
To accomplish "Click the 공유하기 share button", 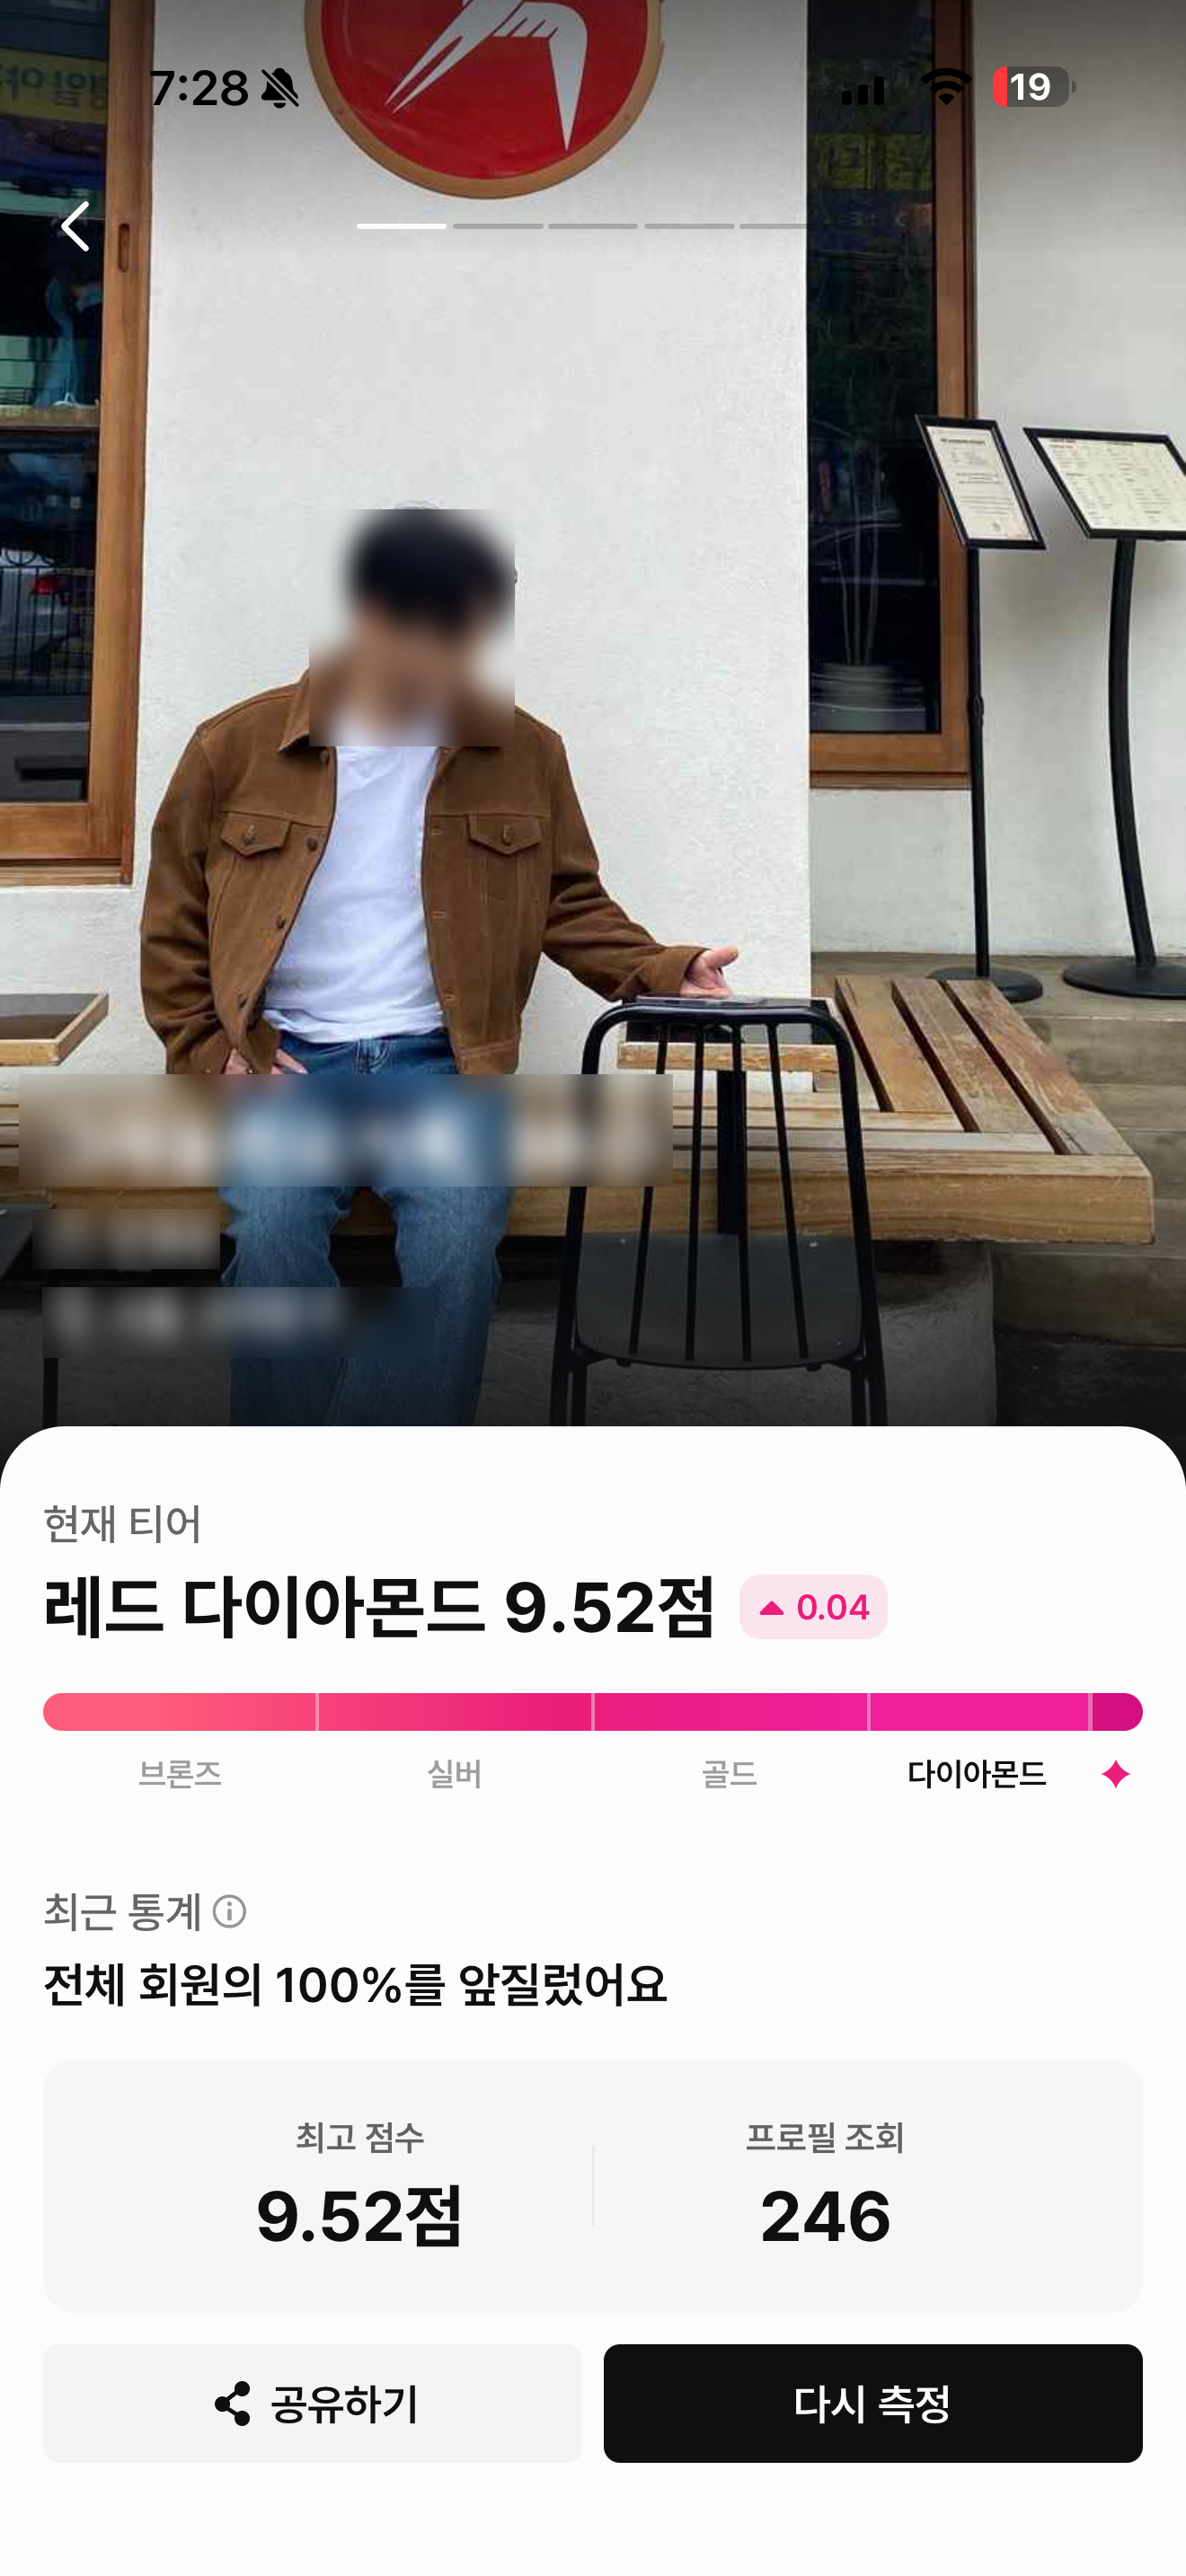I will [312, 2403].
